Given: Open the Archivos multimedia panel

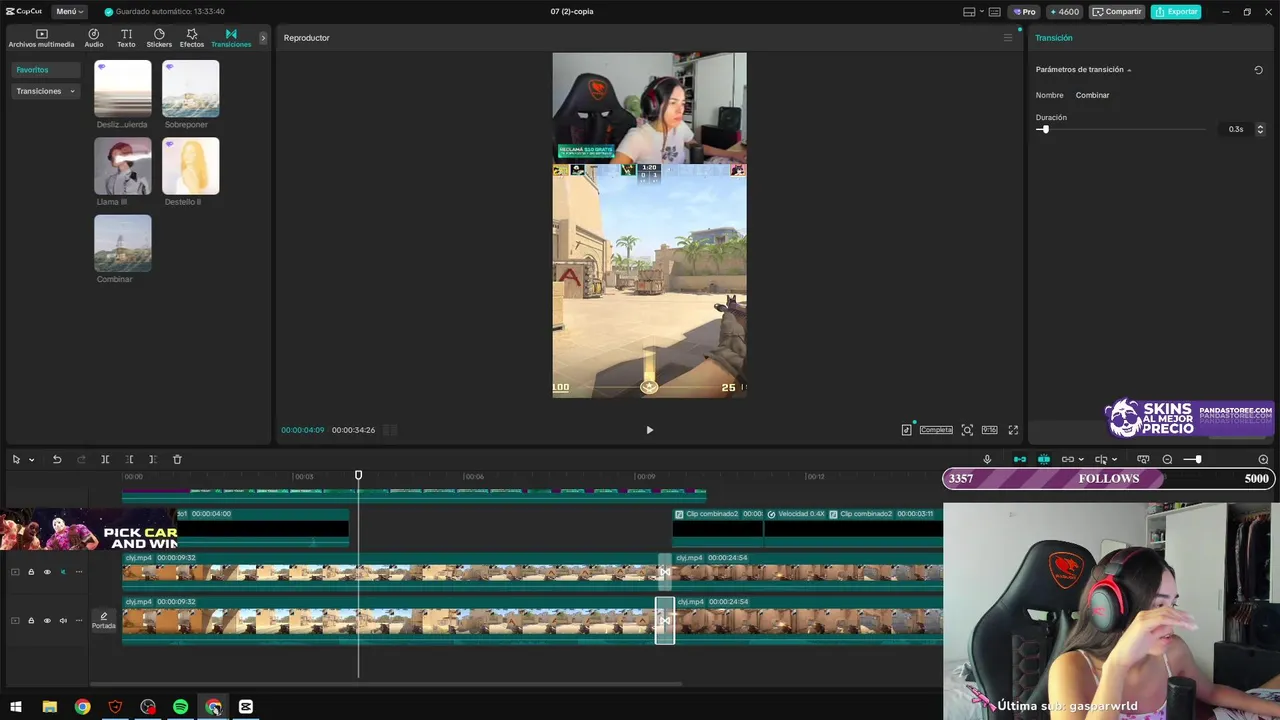Looking at the screenshot, I should click(41, 38).
